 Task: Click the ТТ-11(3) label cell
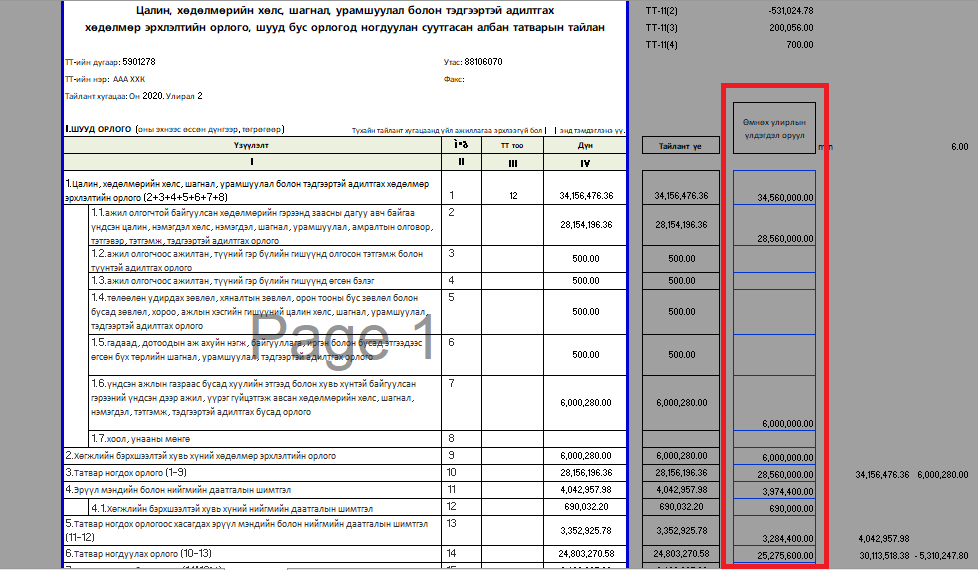661,28
